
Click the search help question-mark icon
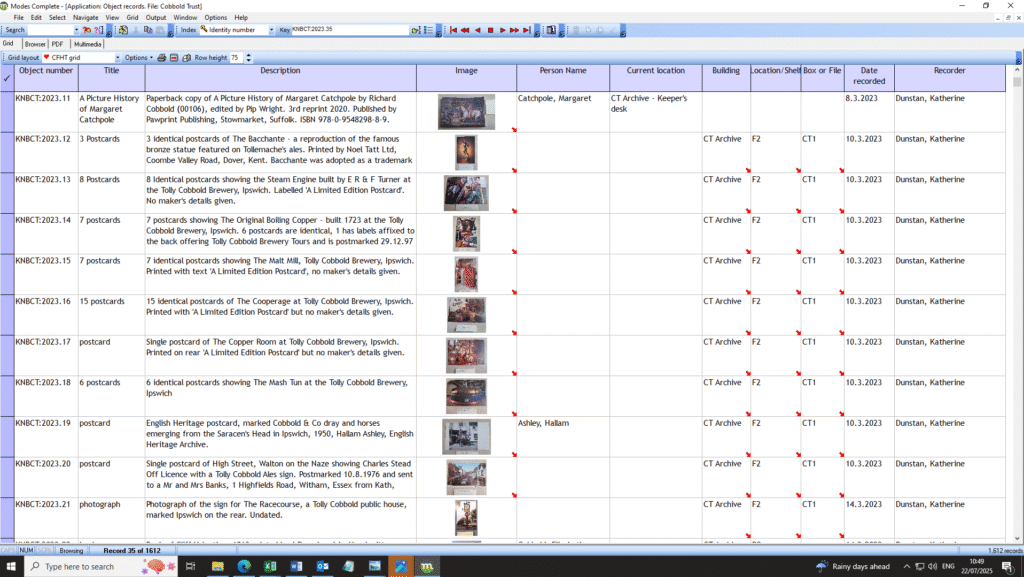point(99,30)
